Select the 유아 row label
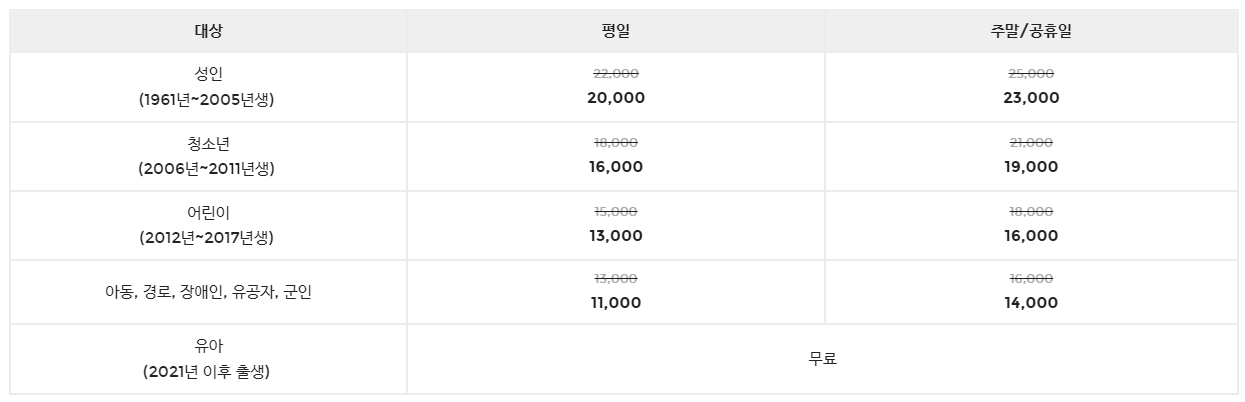The width and height of the screenshot is (1245, 402). 208,349
